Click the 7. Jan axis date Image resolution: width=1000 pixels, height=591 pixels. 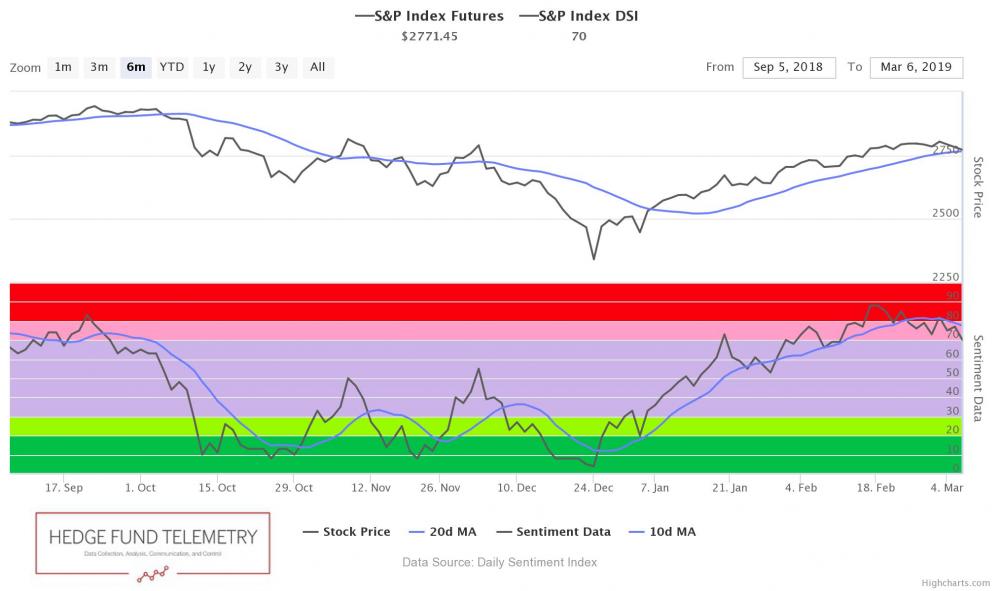(655, 488)
